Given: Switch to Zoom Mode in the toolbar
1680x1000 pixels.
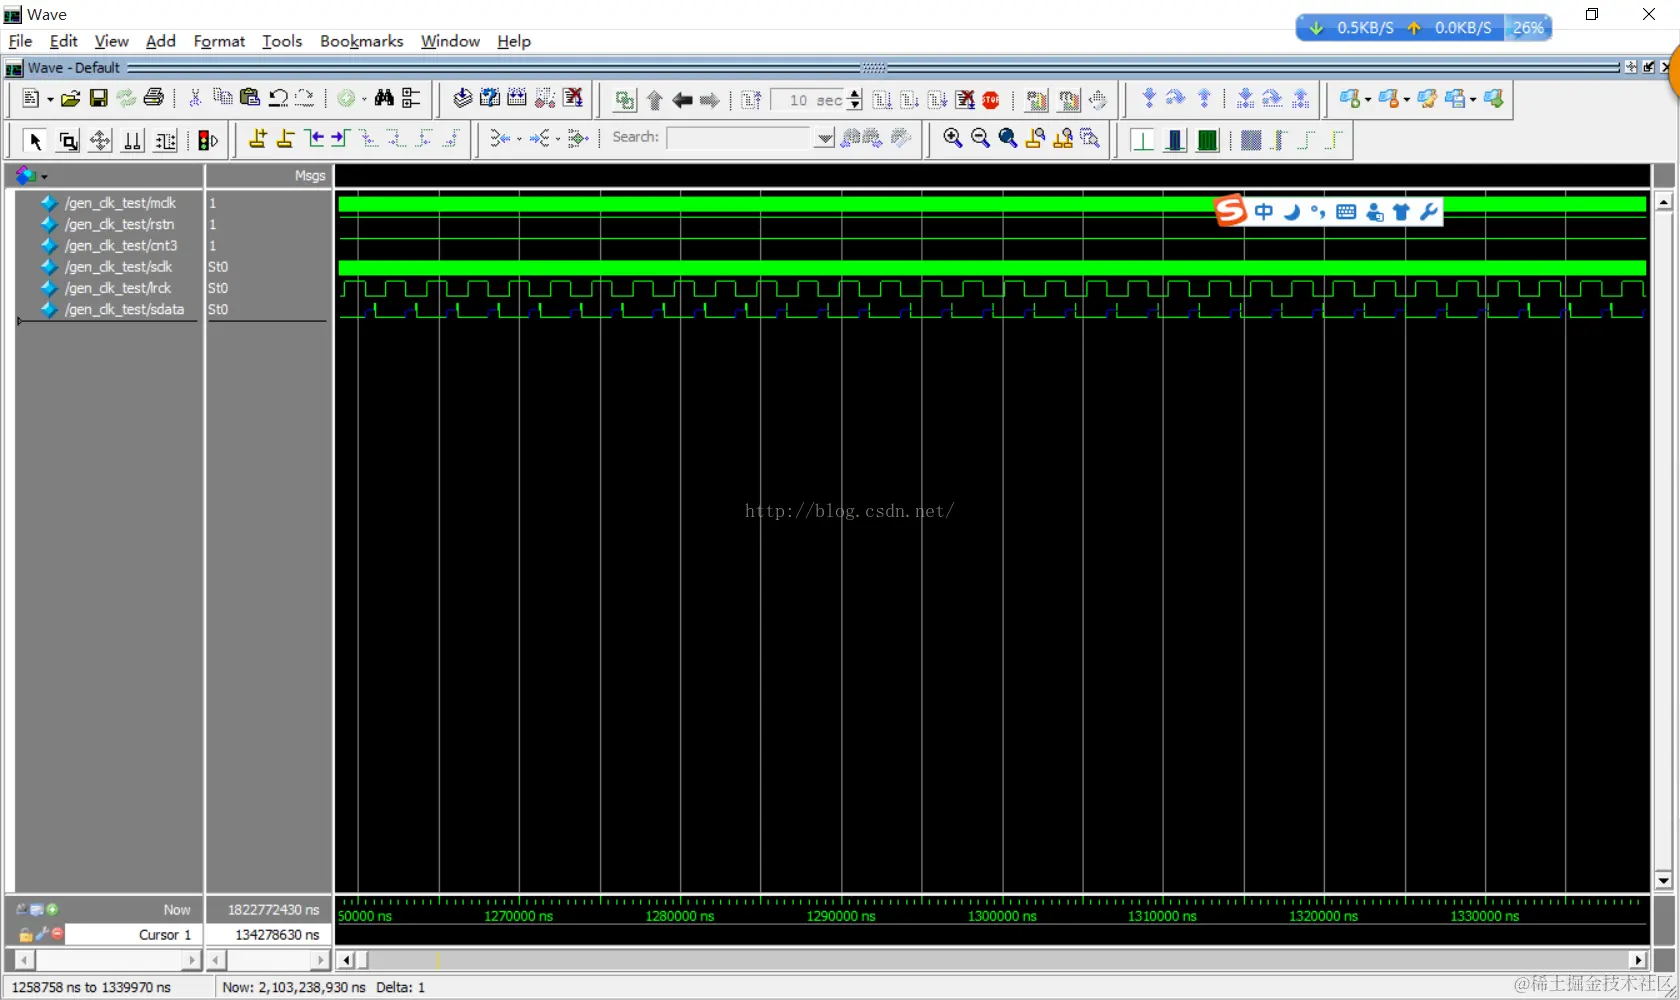Looking at the screenshot, I should click(68, 140).
